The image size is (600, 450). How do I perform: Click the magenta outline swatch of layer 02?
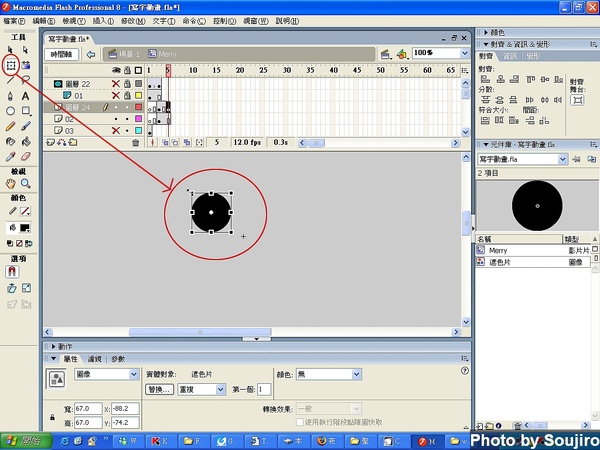point(139,119)
